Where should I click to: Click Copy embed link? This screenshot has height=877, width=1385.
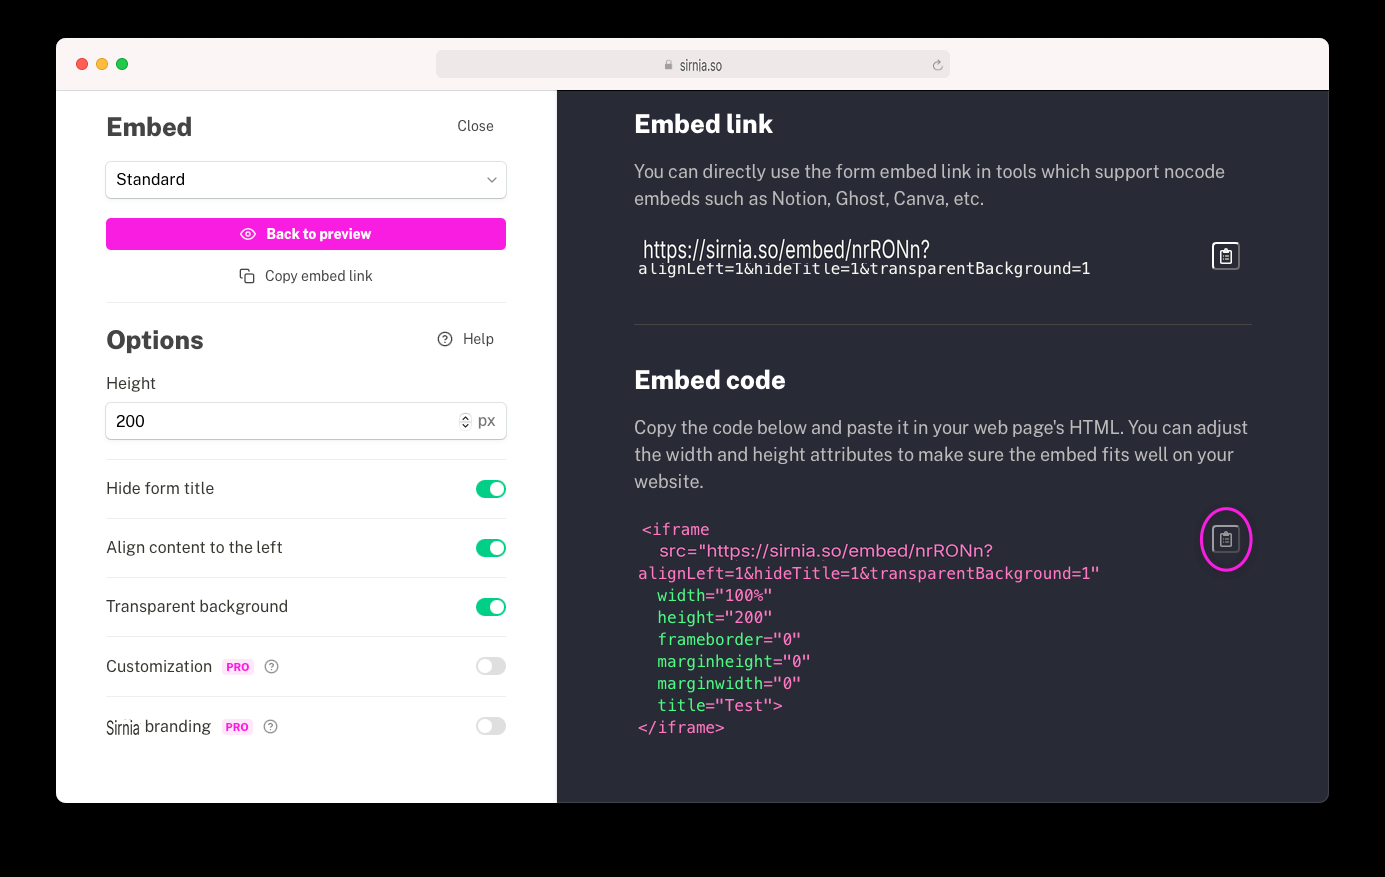pyautogui.click(x=306, y=276)
